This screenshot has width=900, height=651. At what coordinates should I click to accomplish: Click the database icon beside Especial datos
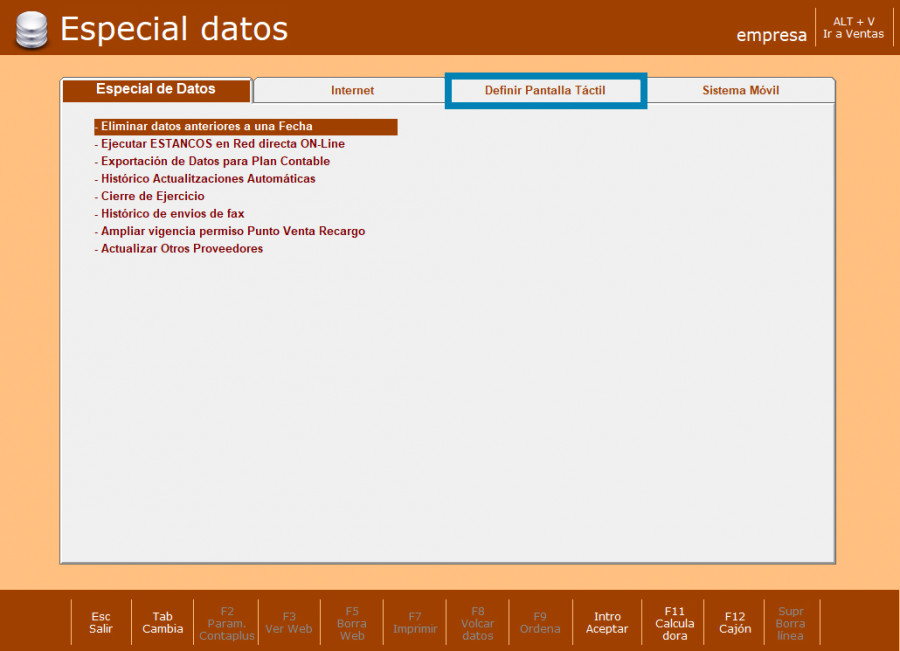30,29
